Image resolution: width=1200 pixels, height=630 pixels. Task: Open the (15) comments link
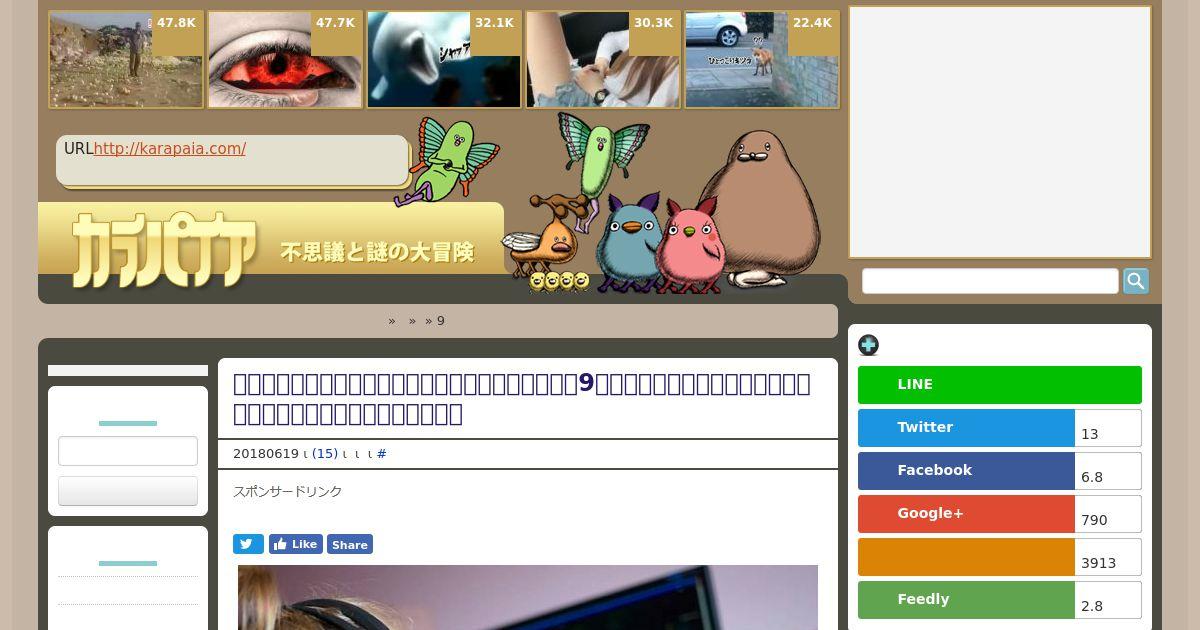pyautogui.click(x=325, y=454)
